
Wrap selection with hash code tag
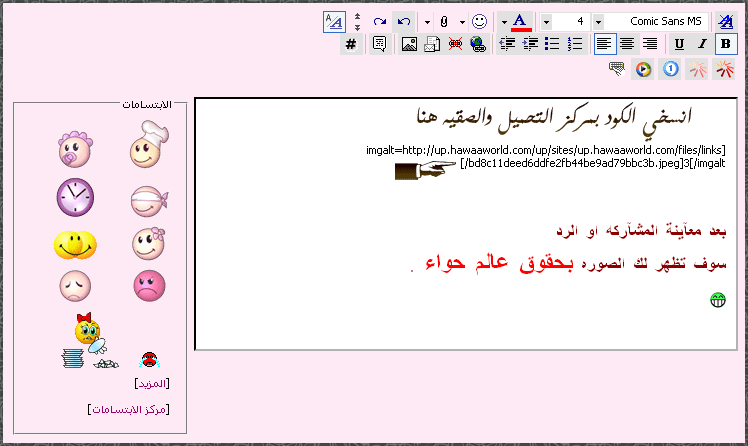coord(351,44)
